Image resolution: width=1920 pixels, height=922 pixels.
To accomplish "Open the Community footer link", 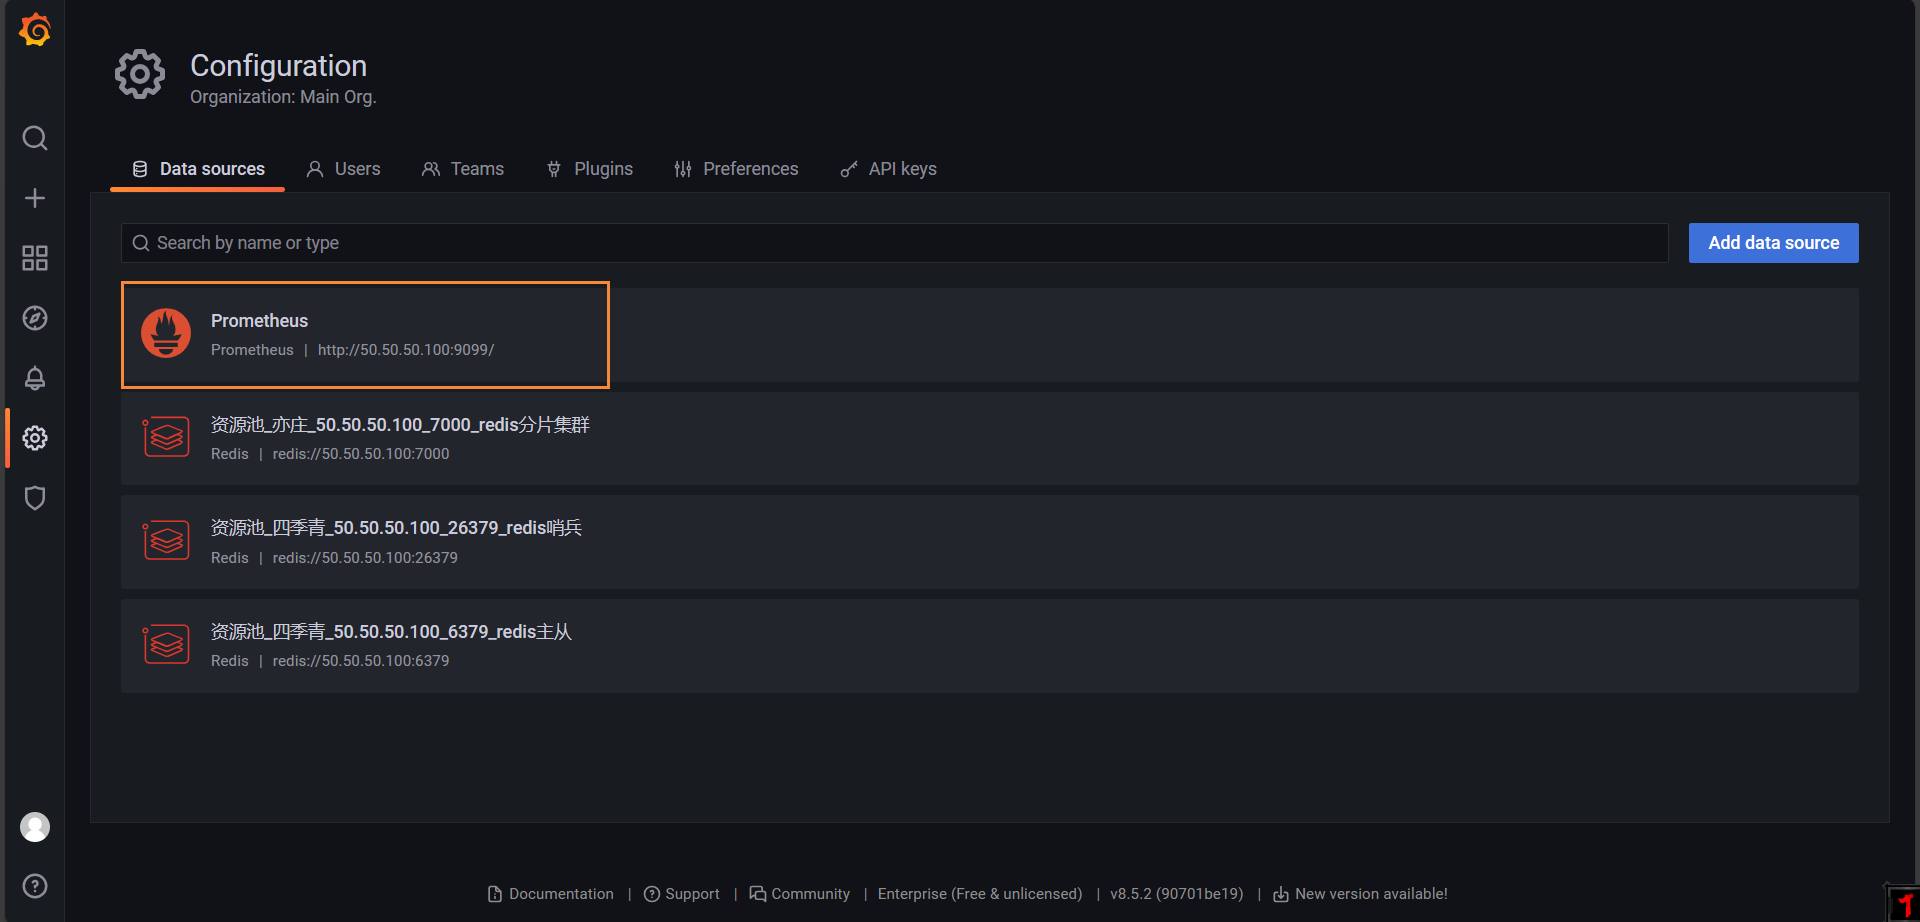I will tap(800, 894).
